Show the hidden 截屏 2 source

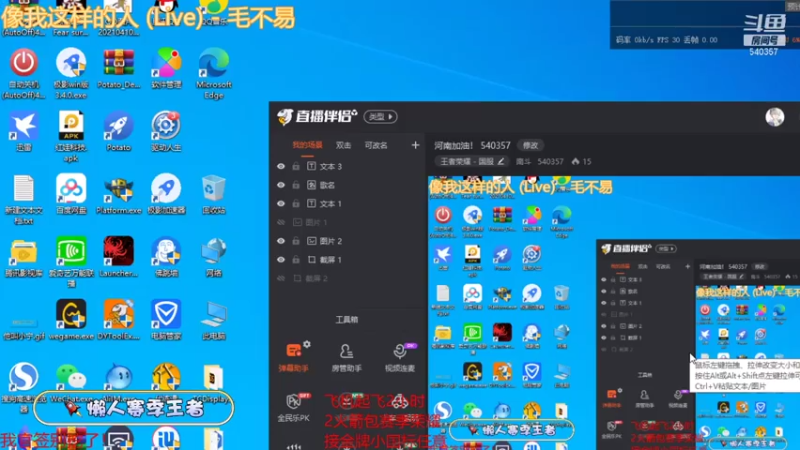[281, 278]
